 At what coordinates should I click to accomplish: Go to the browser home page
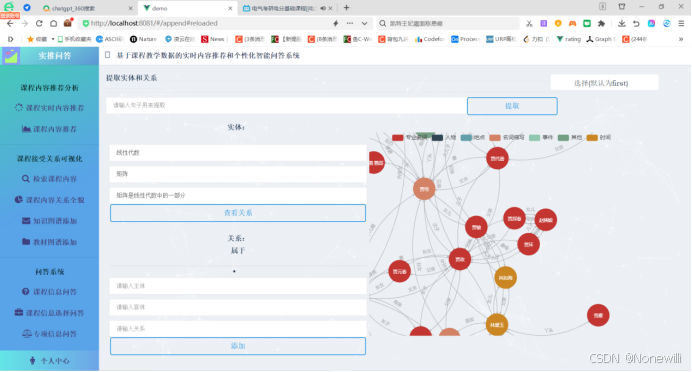53,23
